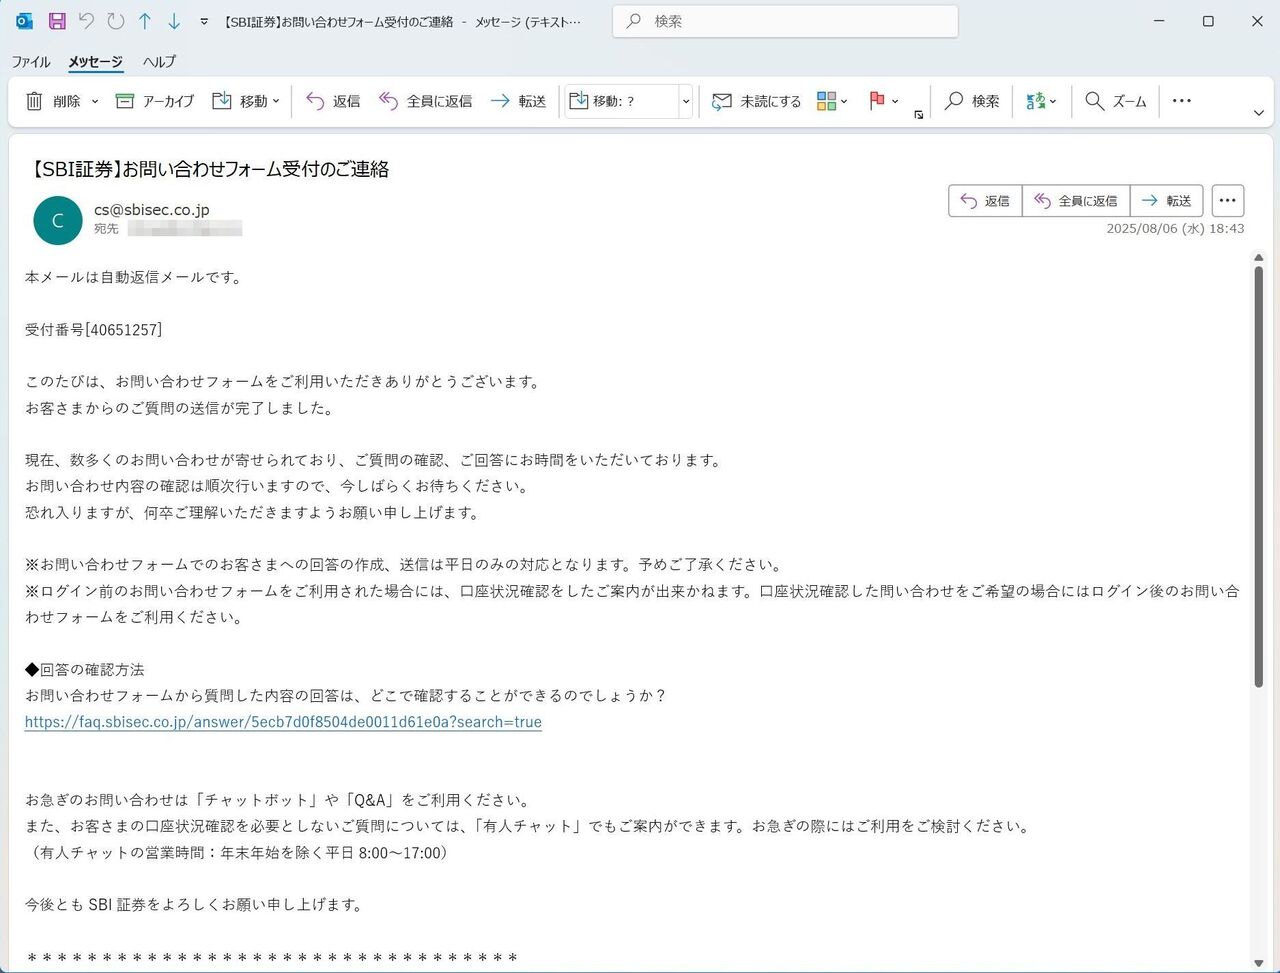The image size is (1280, 973).
Task: Click 転送 in the ribbon toolbar
Action: click(518, 101)
